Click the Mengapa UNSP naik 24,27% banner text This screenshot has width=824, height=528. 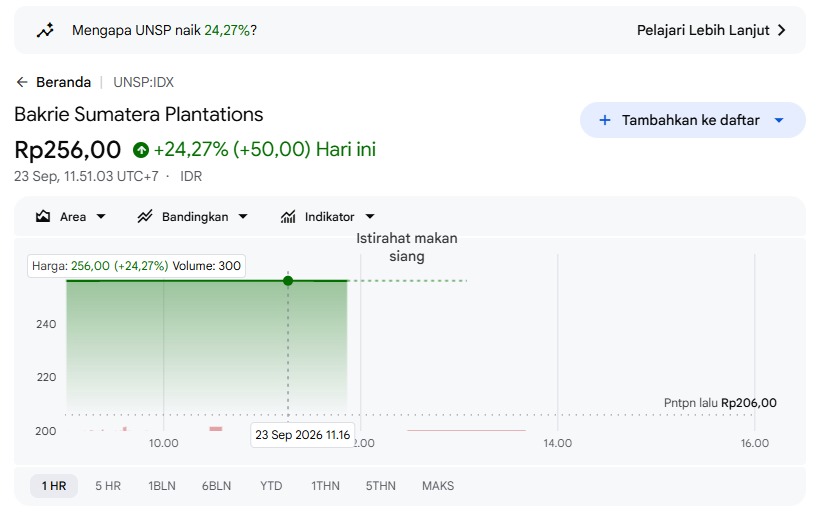[164, 30]
